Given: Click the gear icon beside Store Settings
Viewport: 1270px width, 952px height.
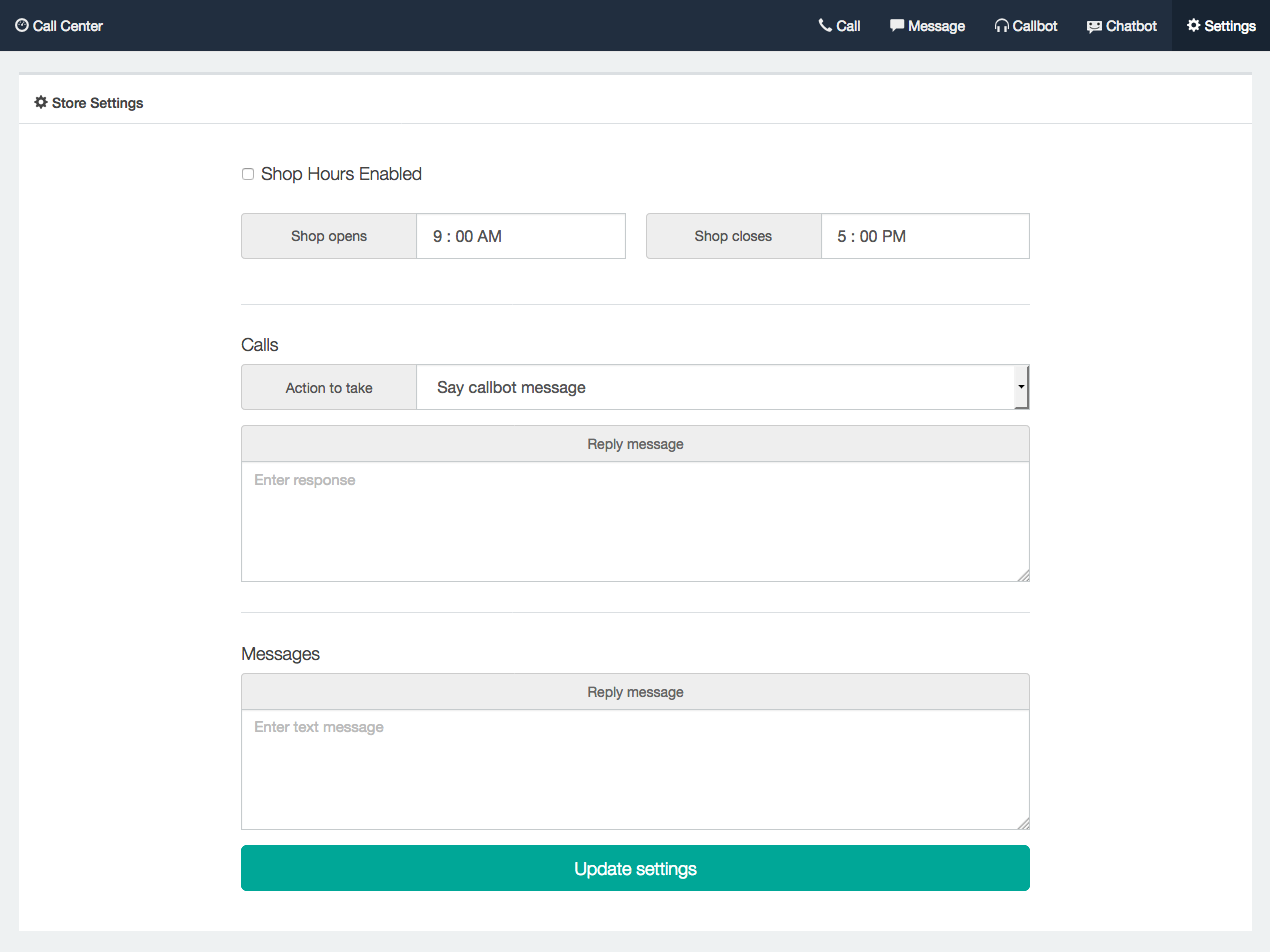Looking at the screenshot, I should 40,102.
